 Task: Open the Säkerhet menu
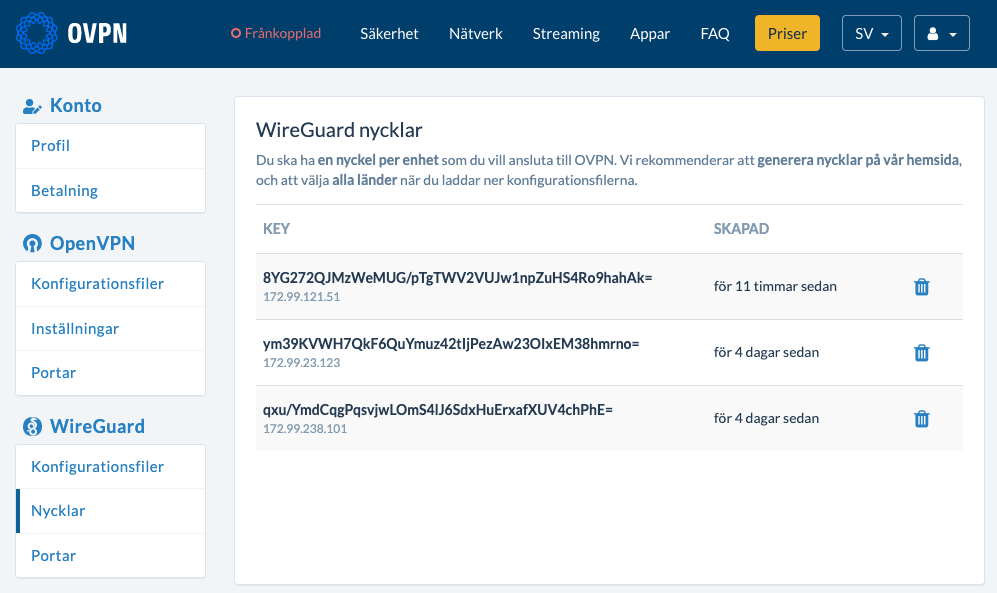point(389,34)
